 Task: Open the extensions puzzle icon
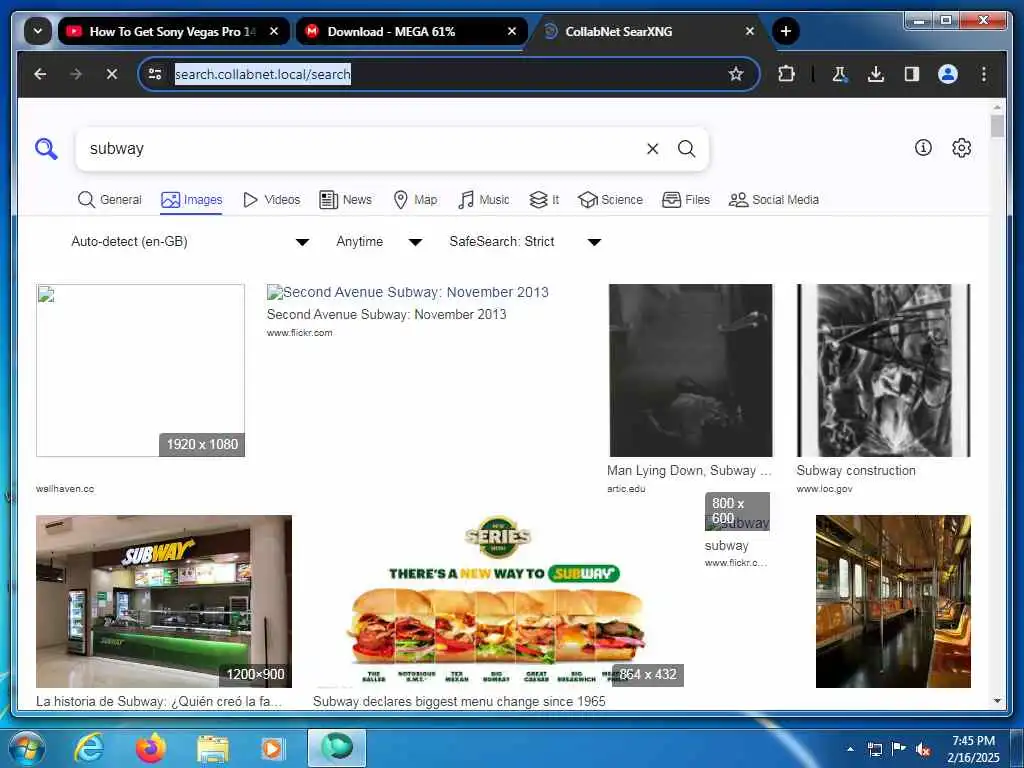pyautogui.click(x=786, y=74)
